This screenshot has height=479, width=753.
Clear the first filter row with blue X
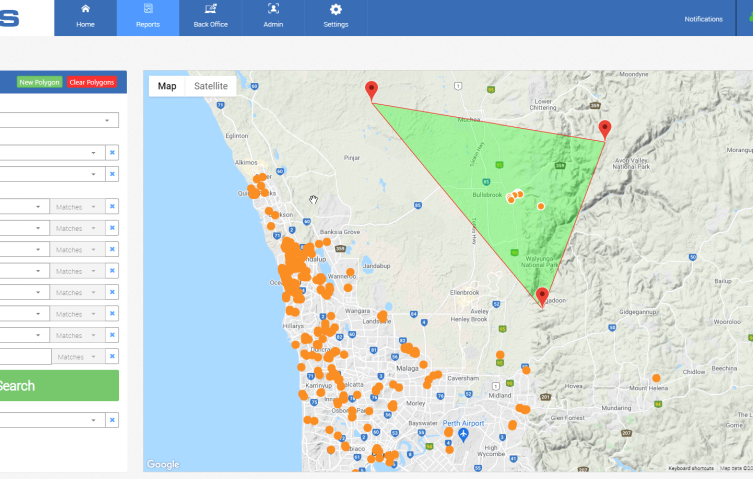(112, 153)
